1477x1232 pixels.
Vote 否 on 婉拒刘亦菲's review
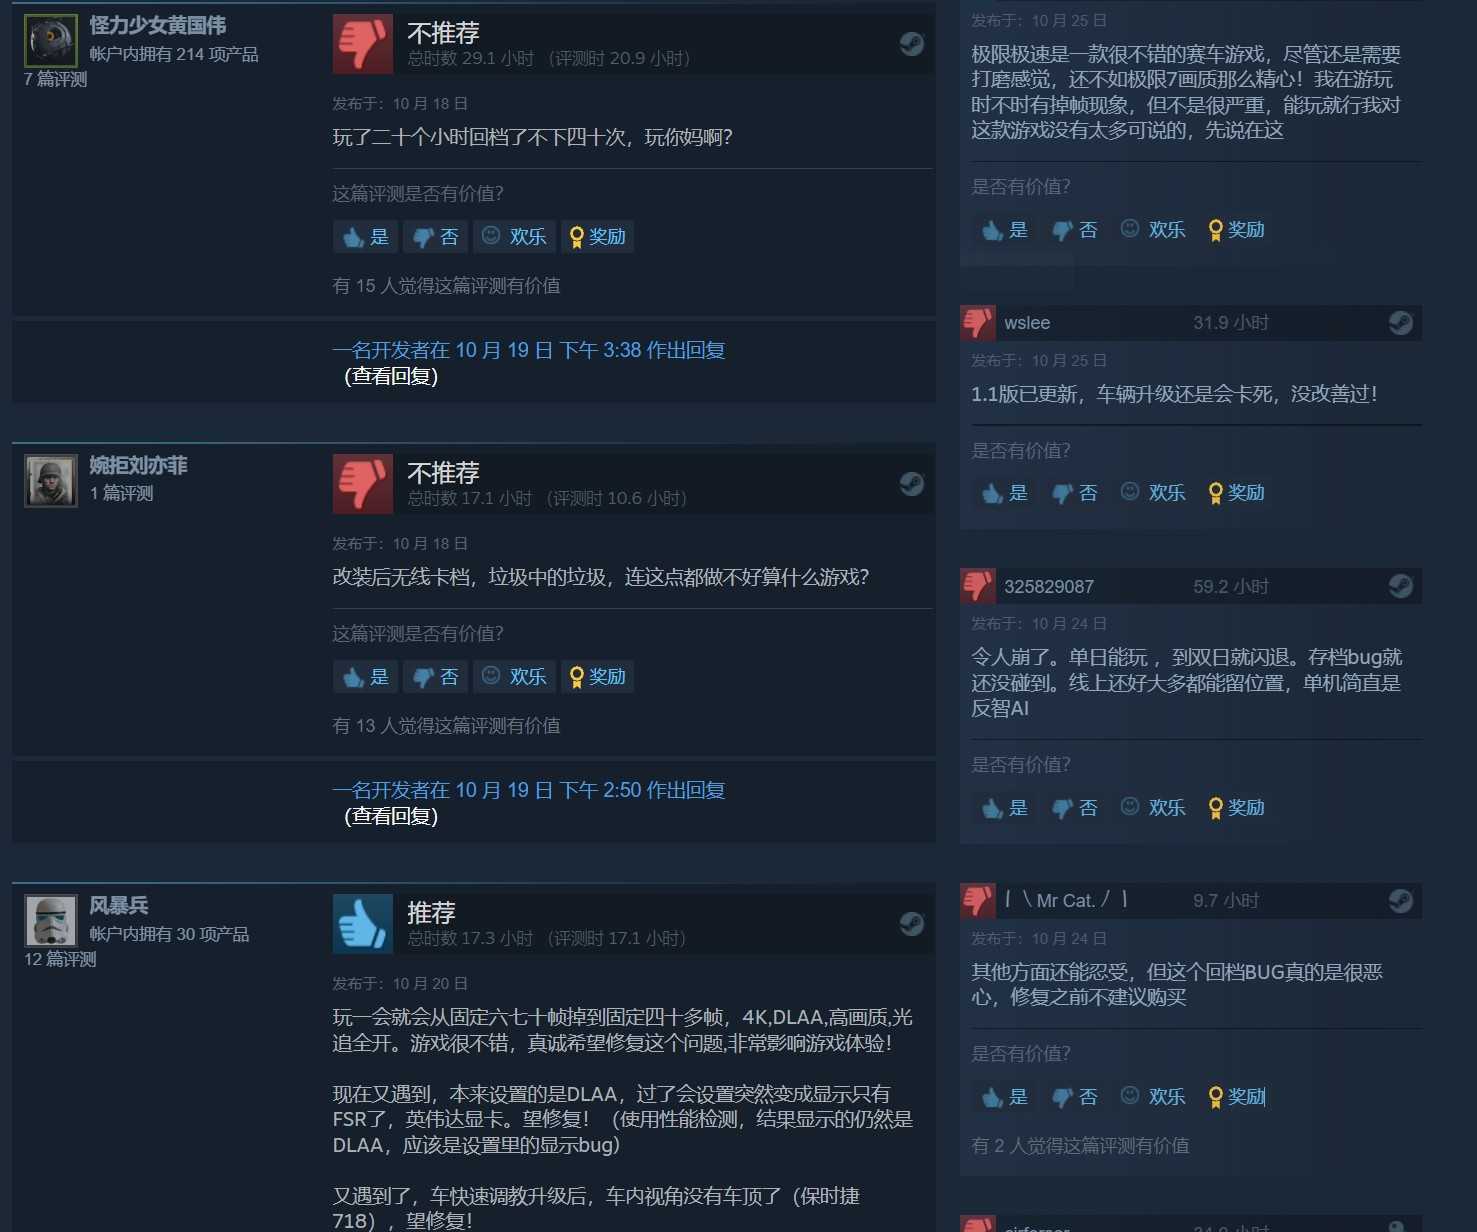tap(435, 677)
